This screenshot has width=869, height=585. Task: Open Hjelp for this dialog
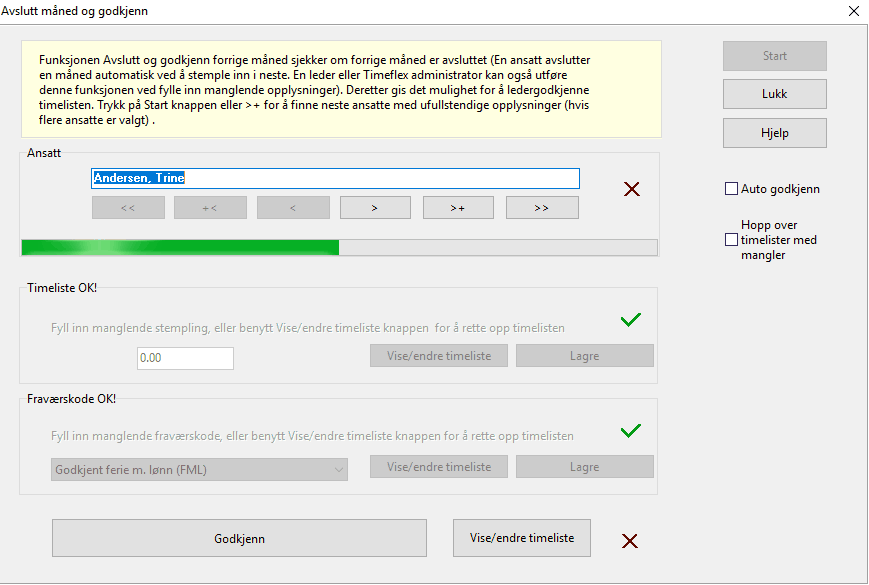click(774, 132)
